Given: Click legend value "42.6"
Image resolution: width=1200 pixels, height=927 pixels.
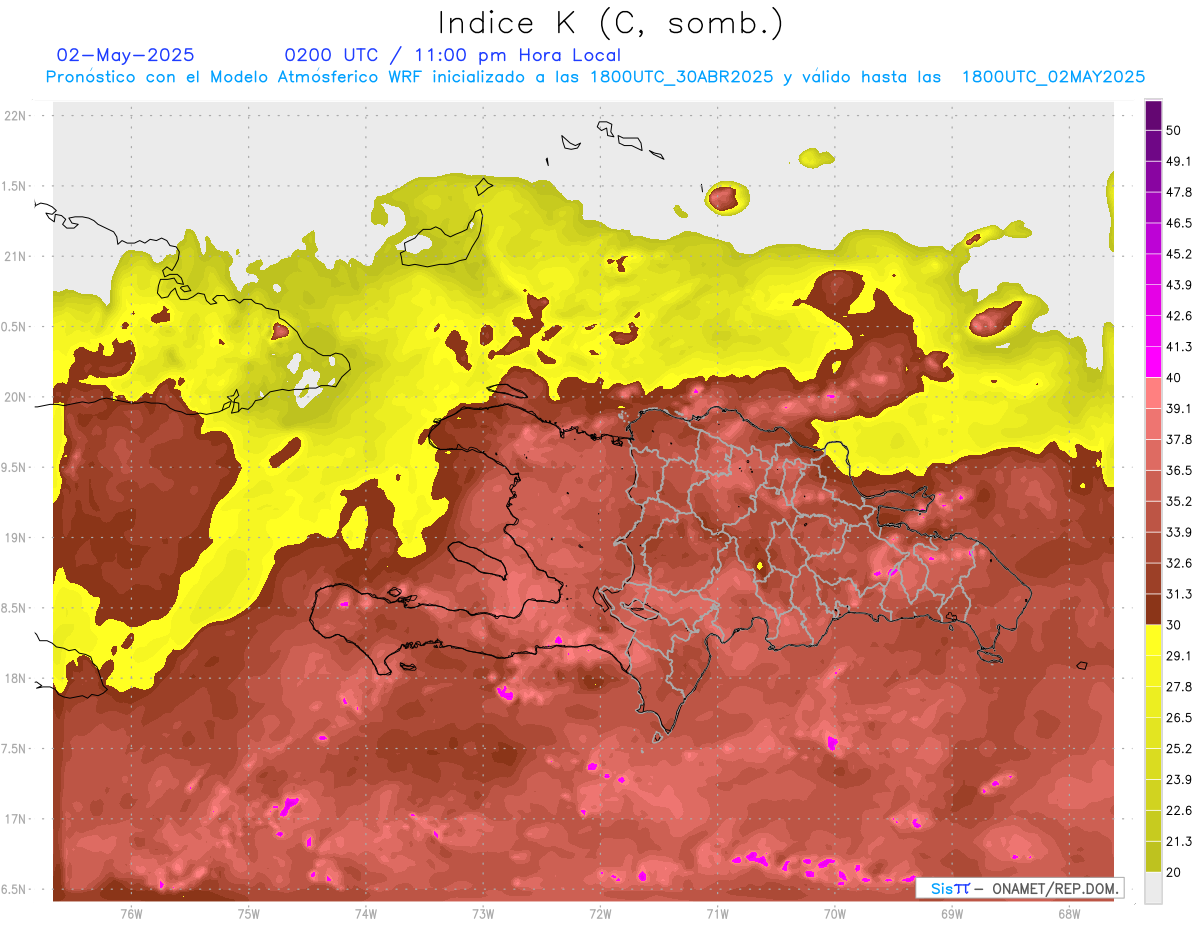Looking at the screenshot, I should tap(1178, 316).
